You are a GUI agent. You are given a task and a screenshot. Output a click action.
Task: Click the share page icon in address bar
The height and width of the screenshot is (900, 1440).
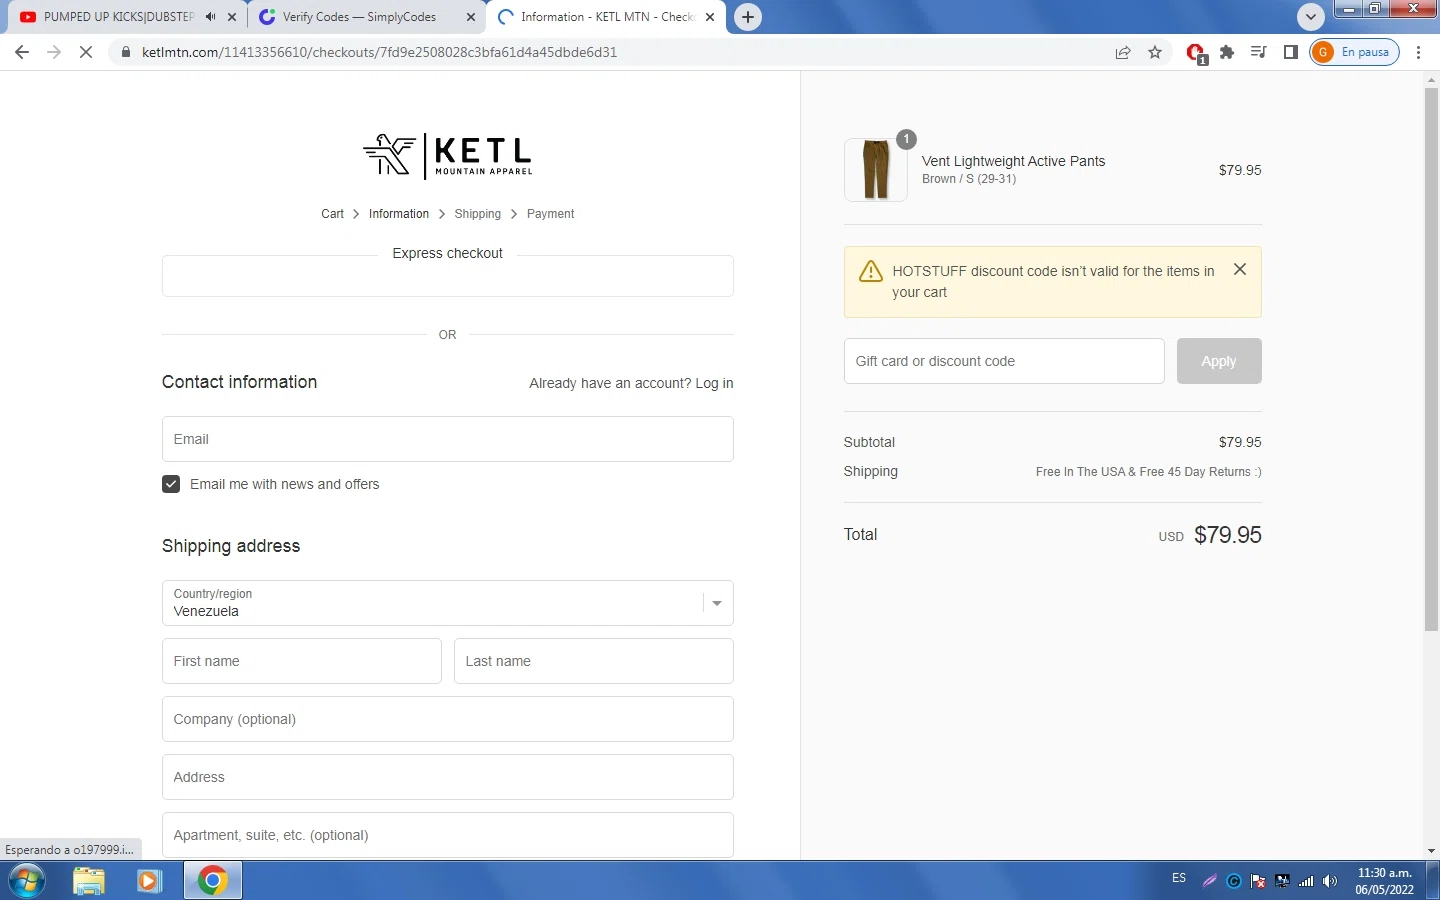[1123, 52]
